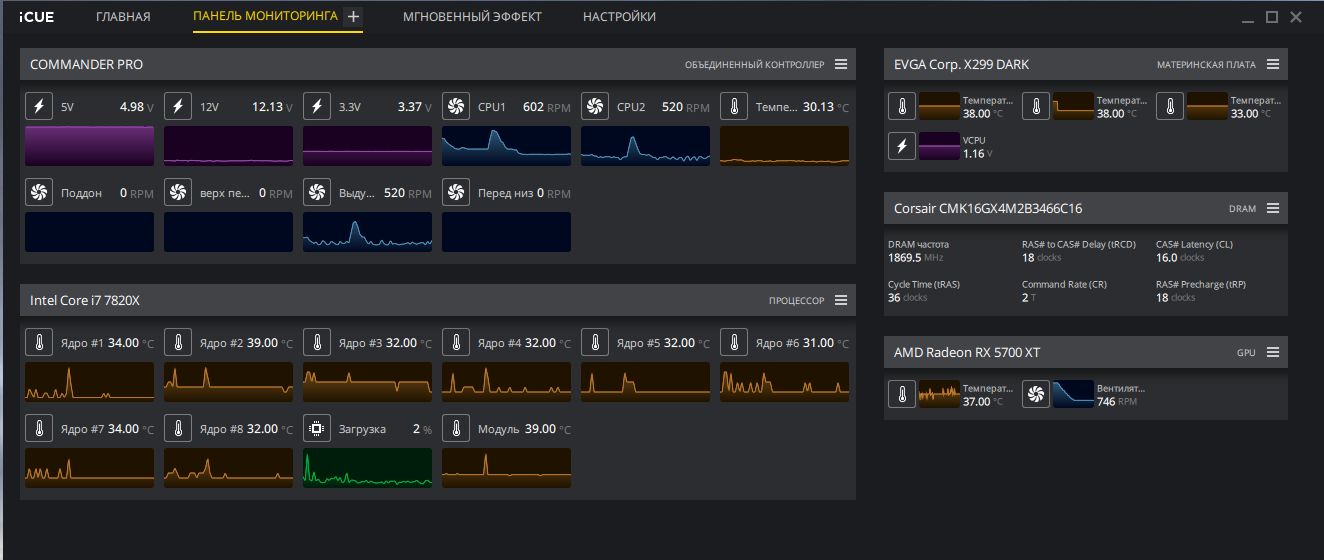Click the 12V voltage graph
This screenshot has height=560, width=1324.
(x=228, y=146)
